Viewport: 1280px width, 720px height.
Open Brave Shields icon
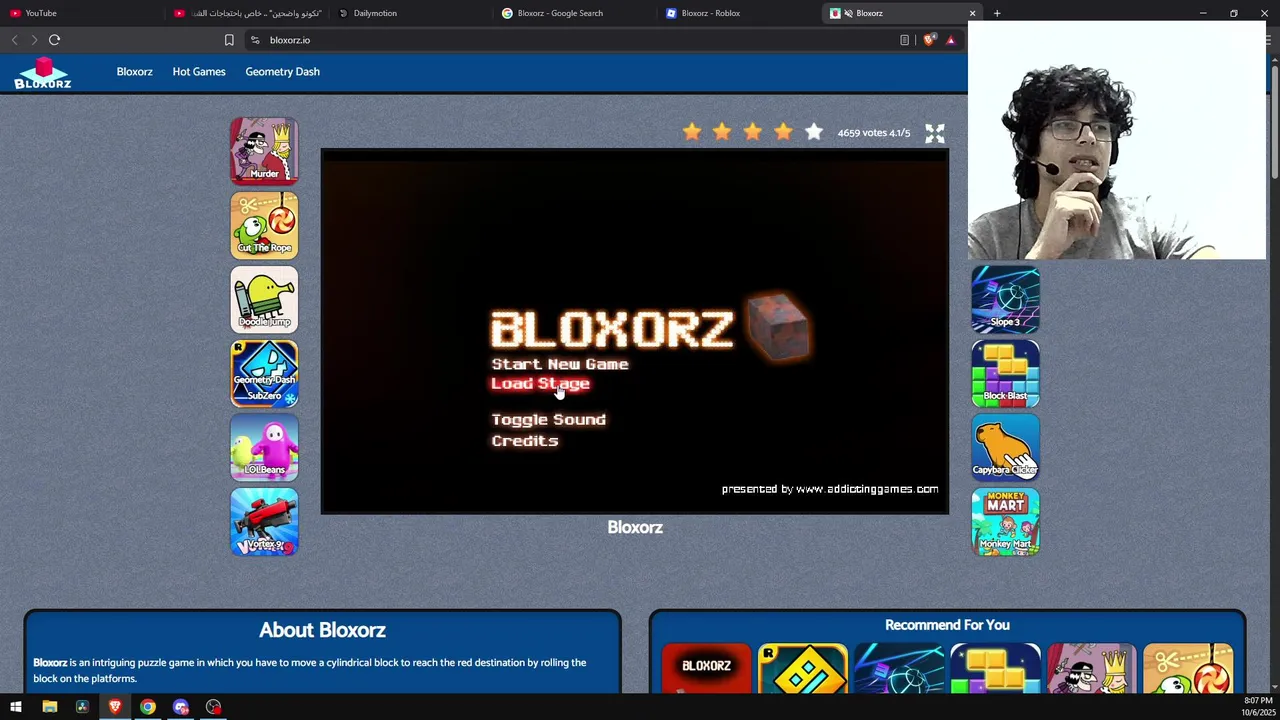929,40
